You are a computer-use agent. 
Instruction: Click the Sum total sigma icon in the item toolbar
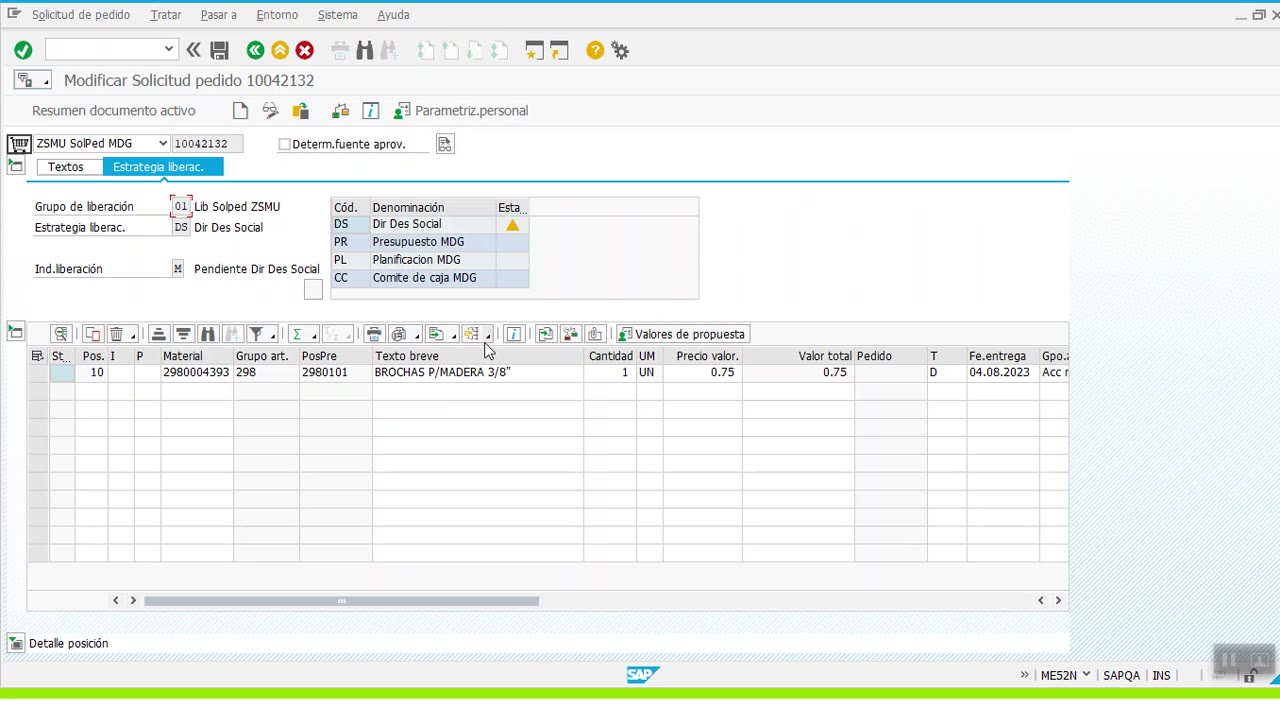297,334
